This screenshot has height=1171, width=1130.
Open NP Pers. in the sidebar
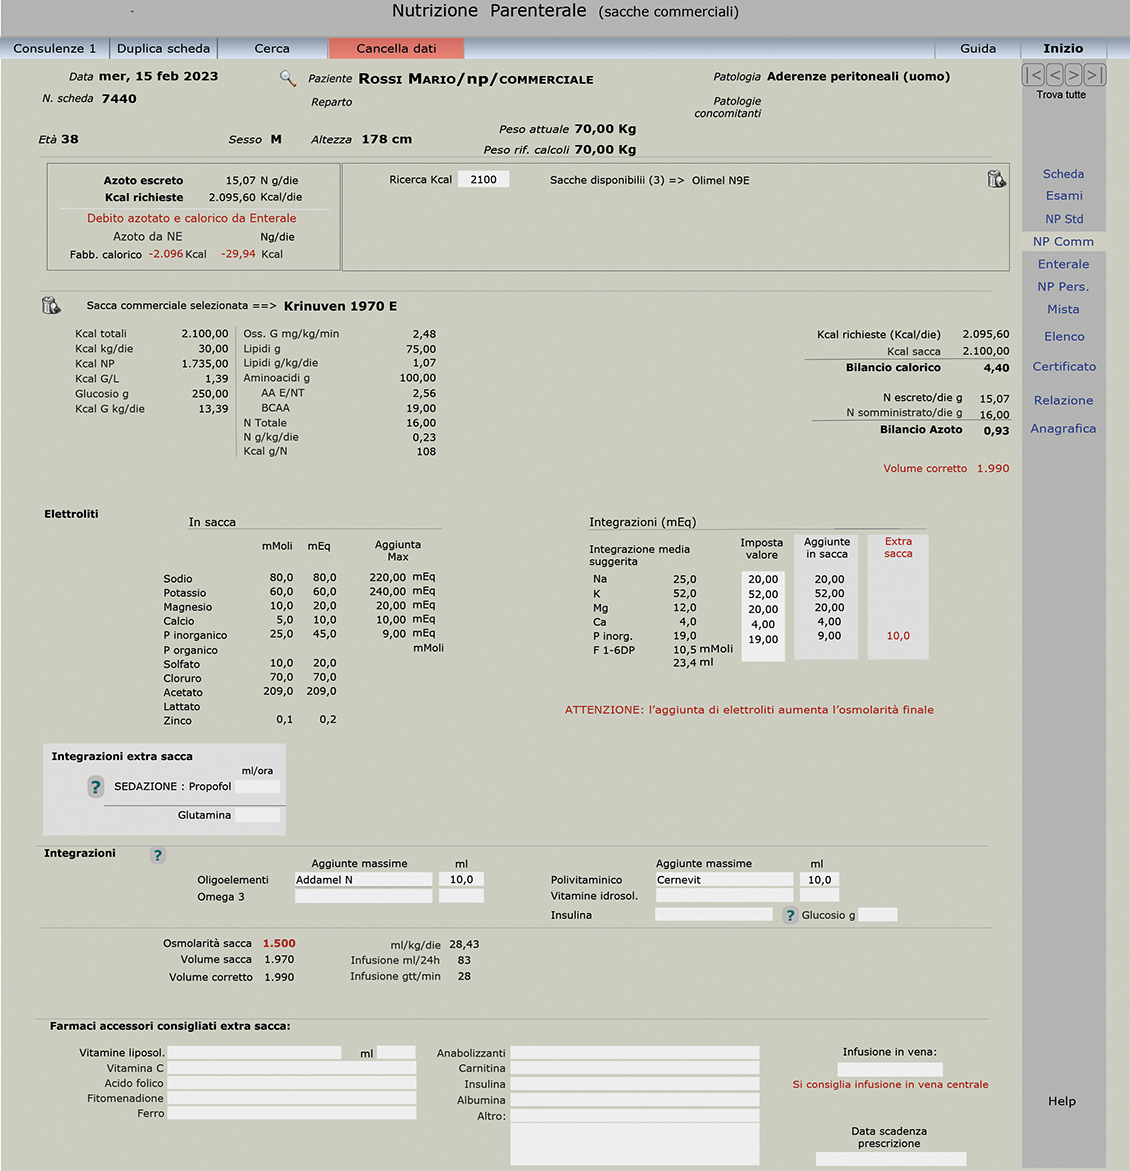tap(1064, 287)
